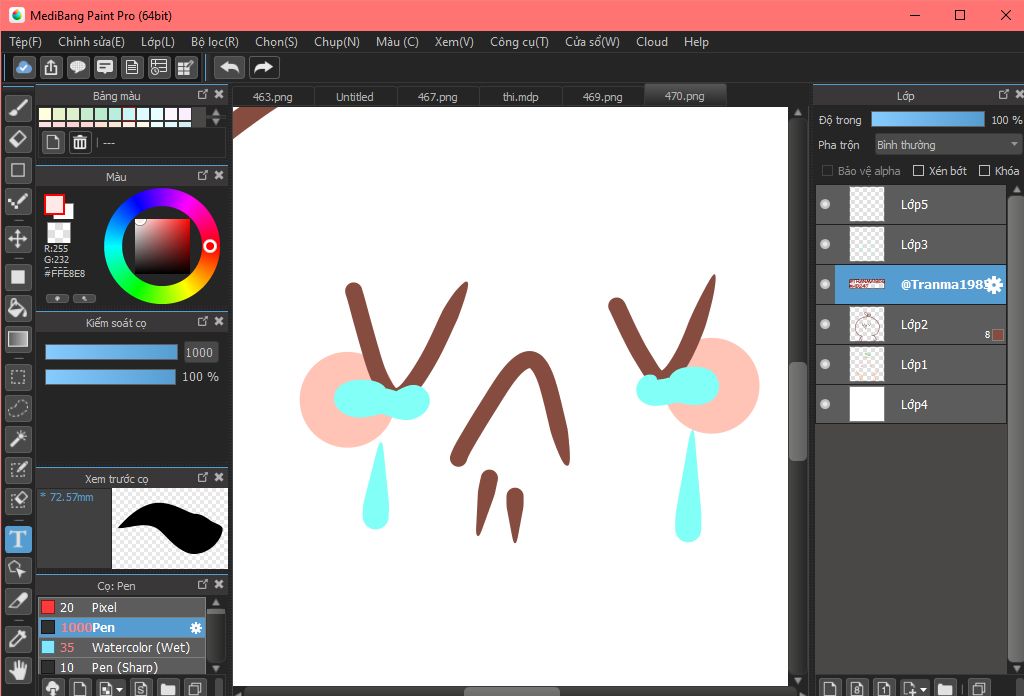Toggle Khóa checkbox
Viewport: 1024px width, 696px height.
point(984,170)
